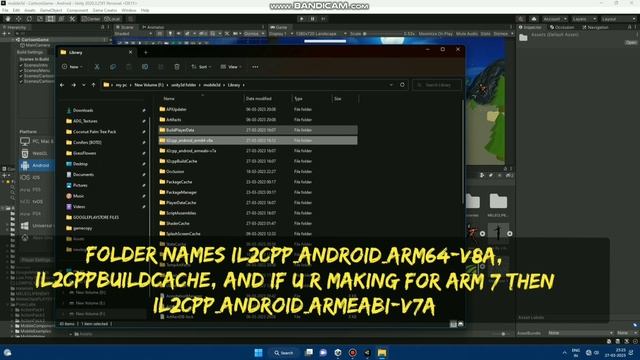Open Unity File menu
The image size is (640, 360).
pos(5,10)
